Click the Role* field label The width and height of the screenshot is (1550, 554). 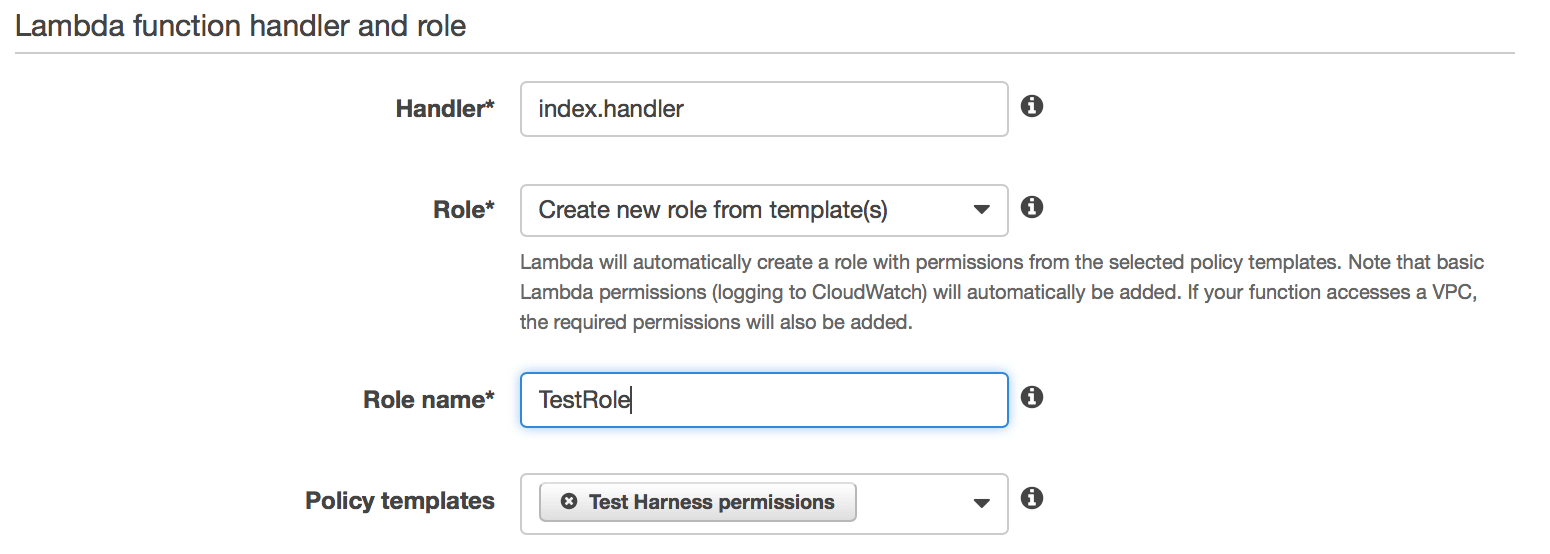pos(464,210)
